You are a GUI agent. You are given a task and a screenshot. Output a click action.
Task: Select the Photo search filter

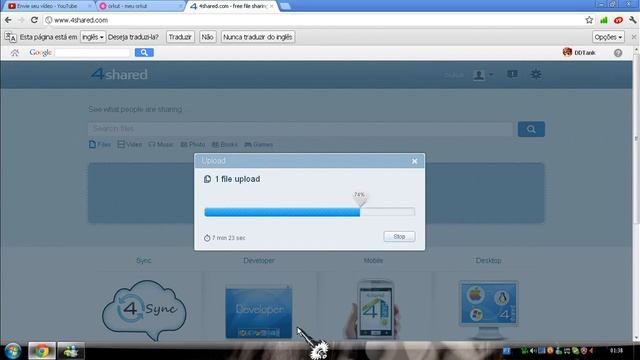[x=193, y=144]
